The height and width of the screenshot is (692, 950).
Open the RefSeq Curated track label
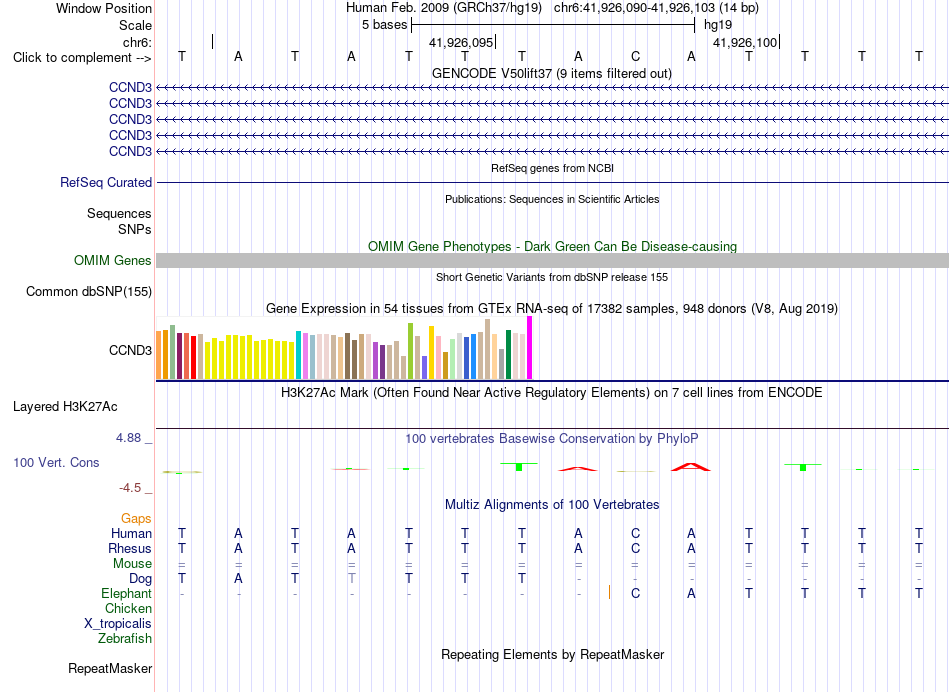105,182
